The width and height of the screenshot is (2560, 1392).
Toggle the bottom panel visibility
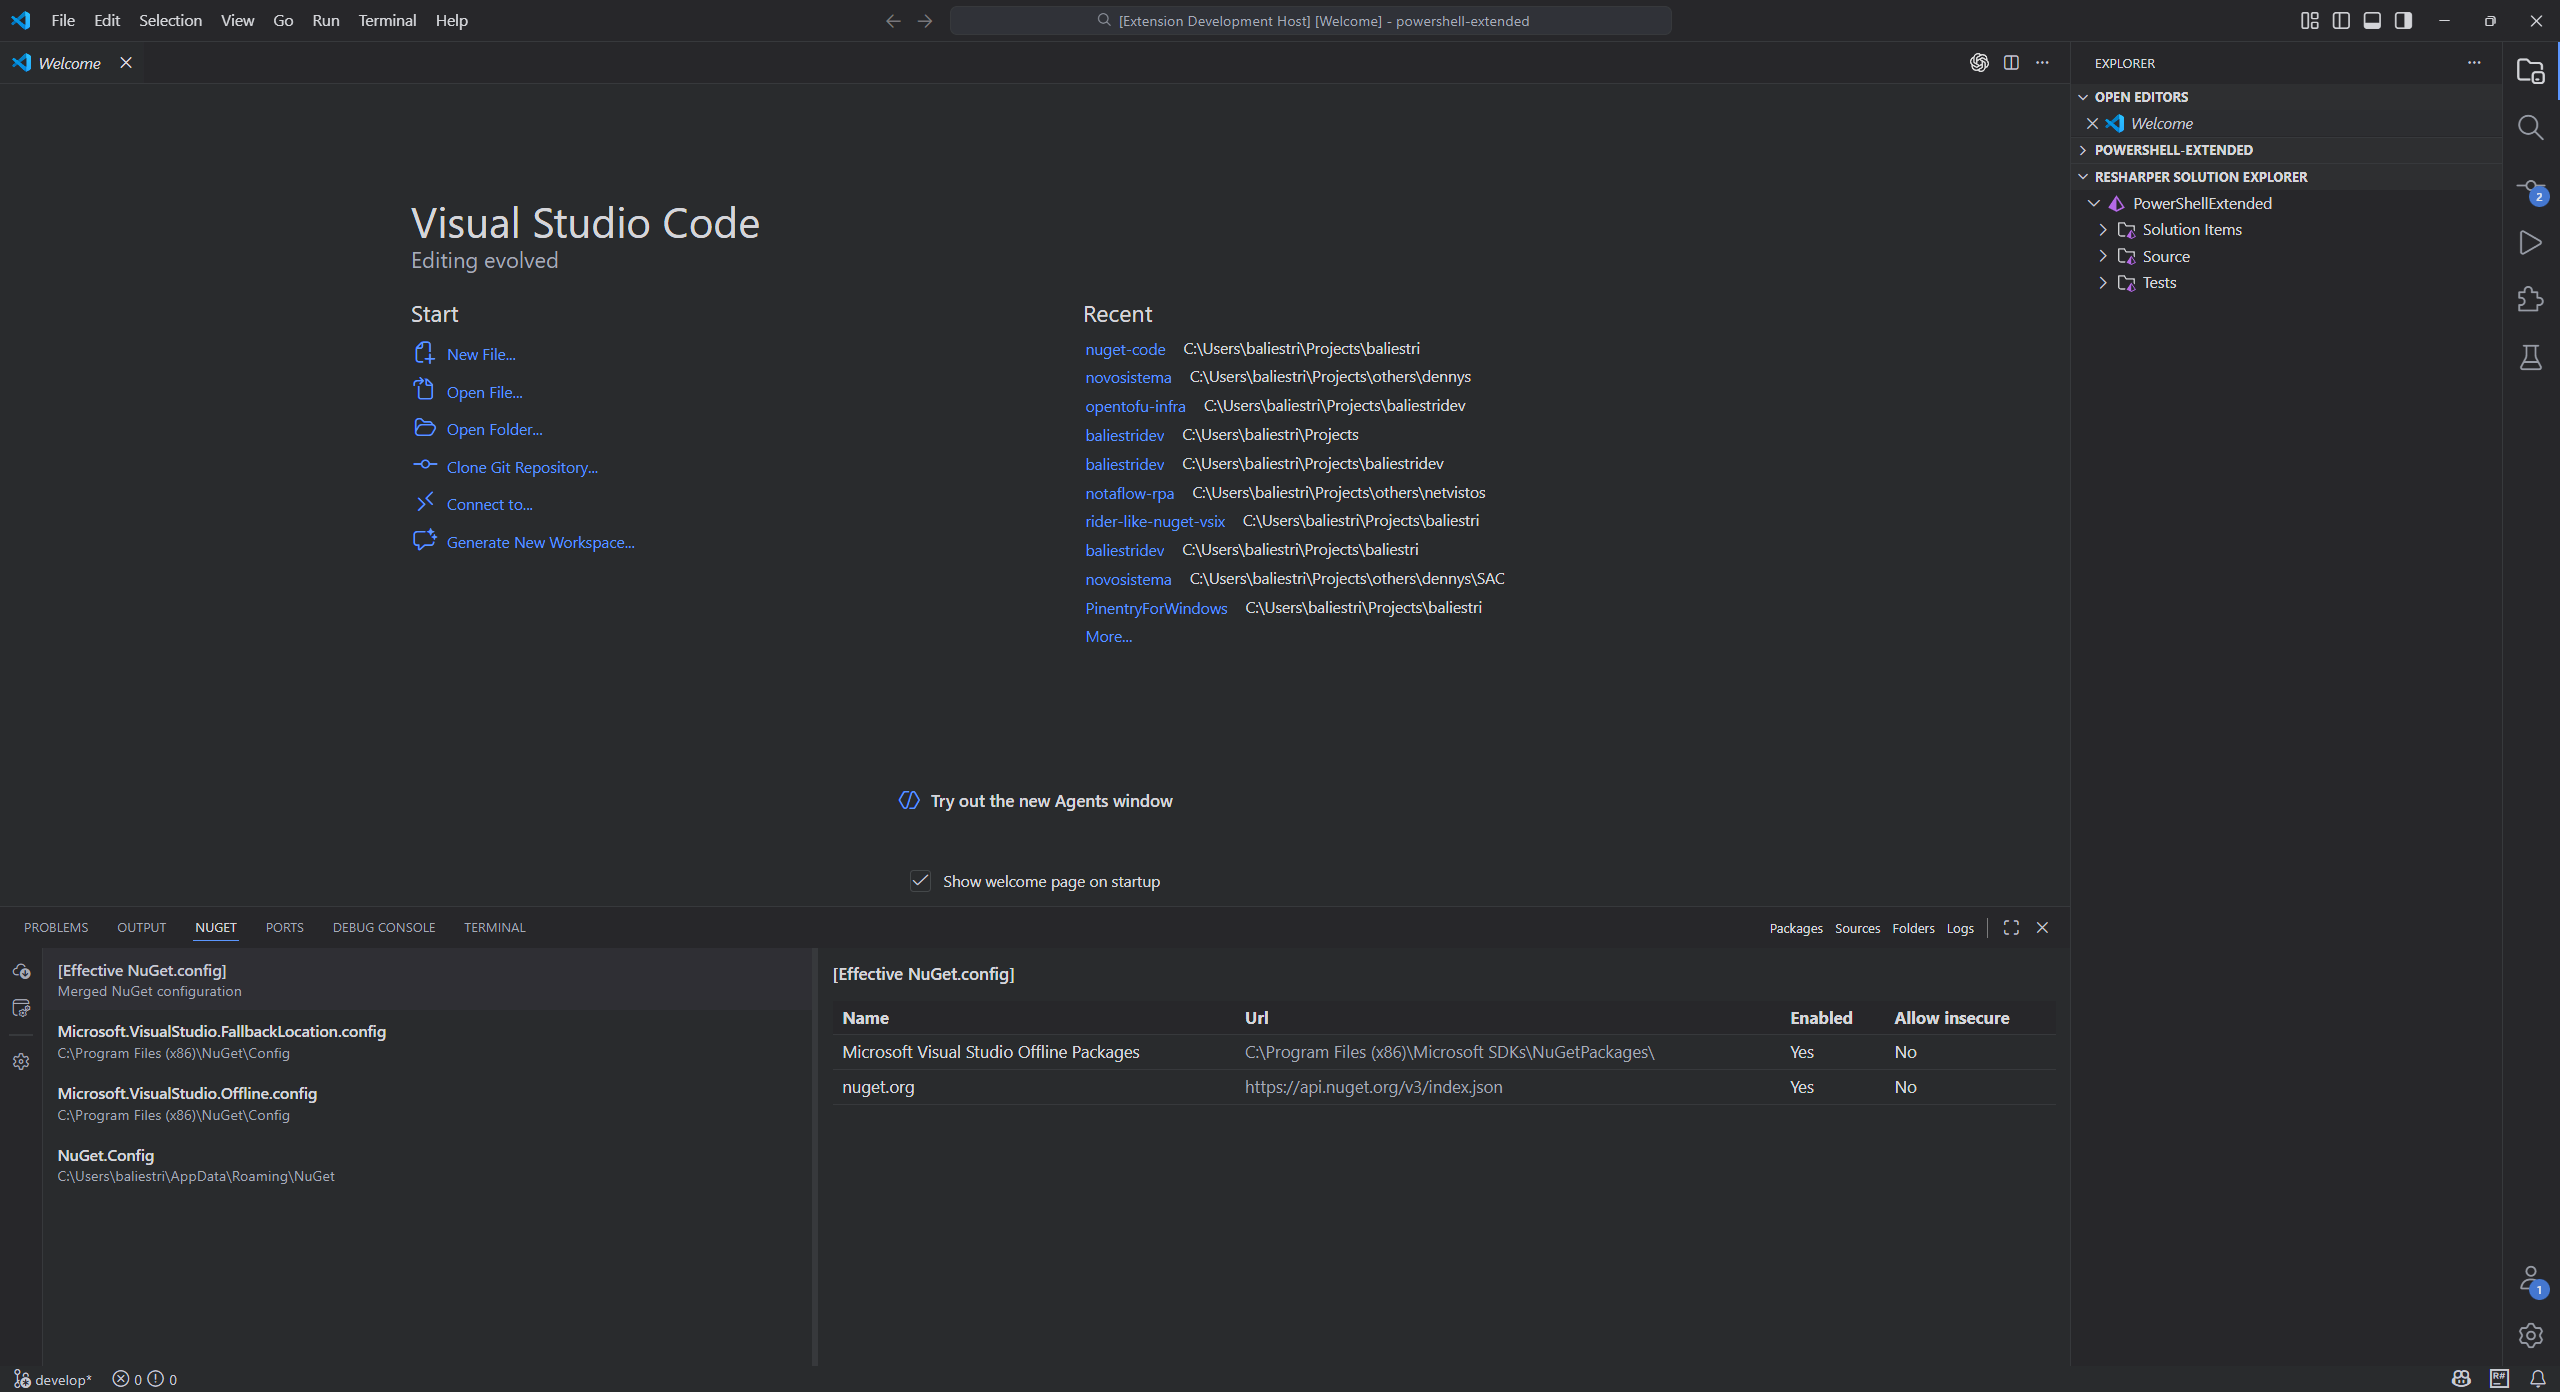click(x=2372, y=21)
